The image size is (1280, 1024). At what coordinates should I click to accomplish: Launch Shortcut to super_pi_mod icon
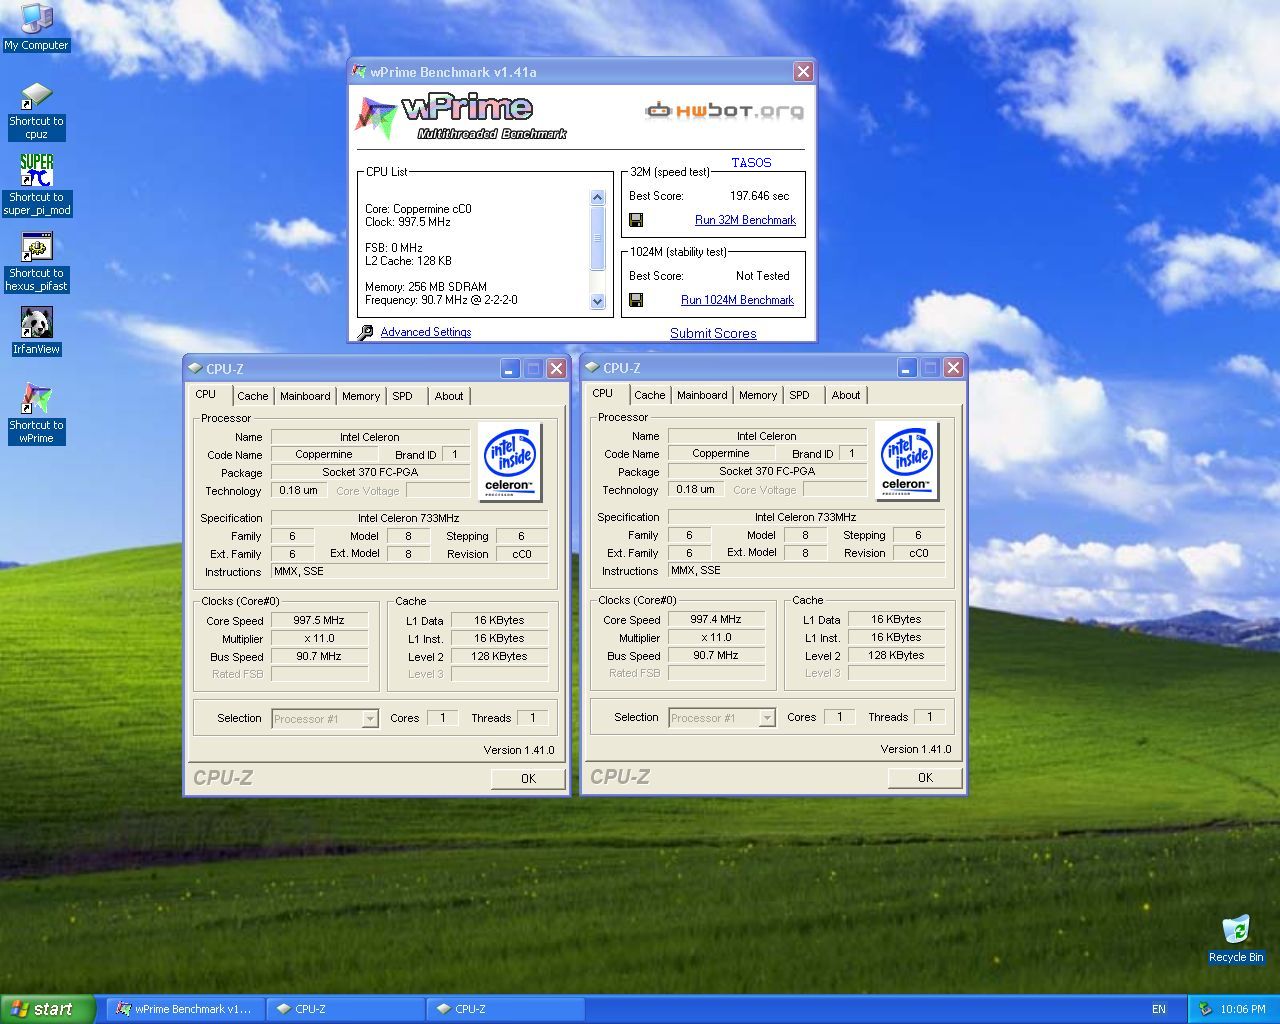point(36,185)
